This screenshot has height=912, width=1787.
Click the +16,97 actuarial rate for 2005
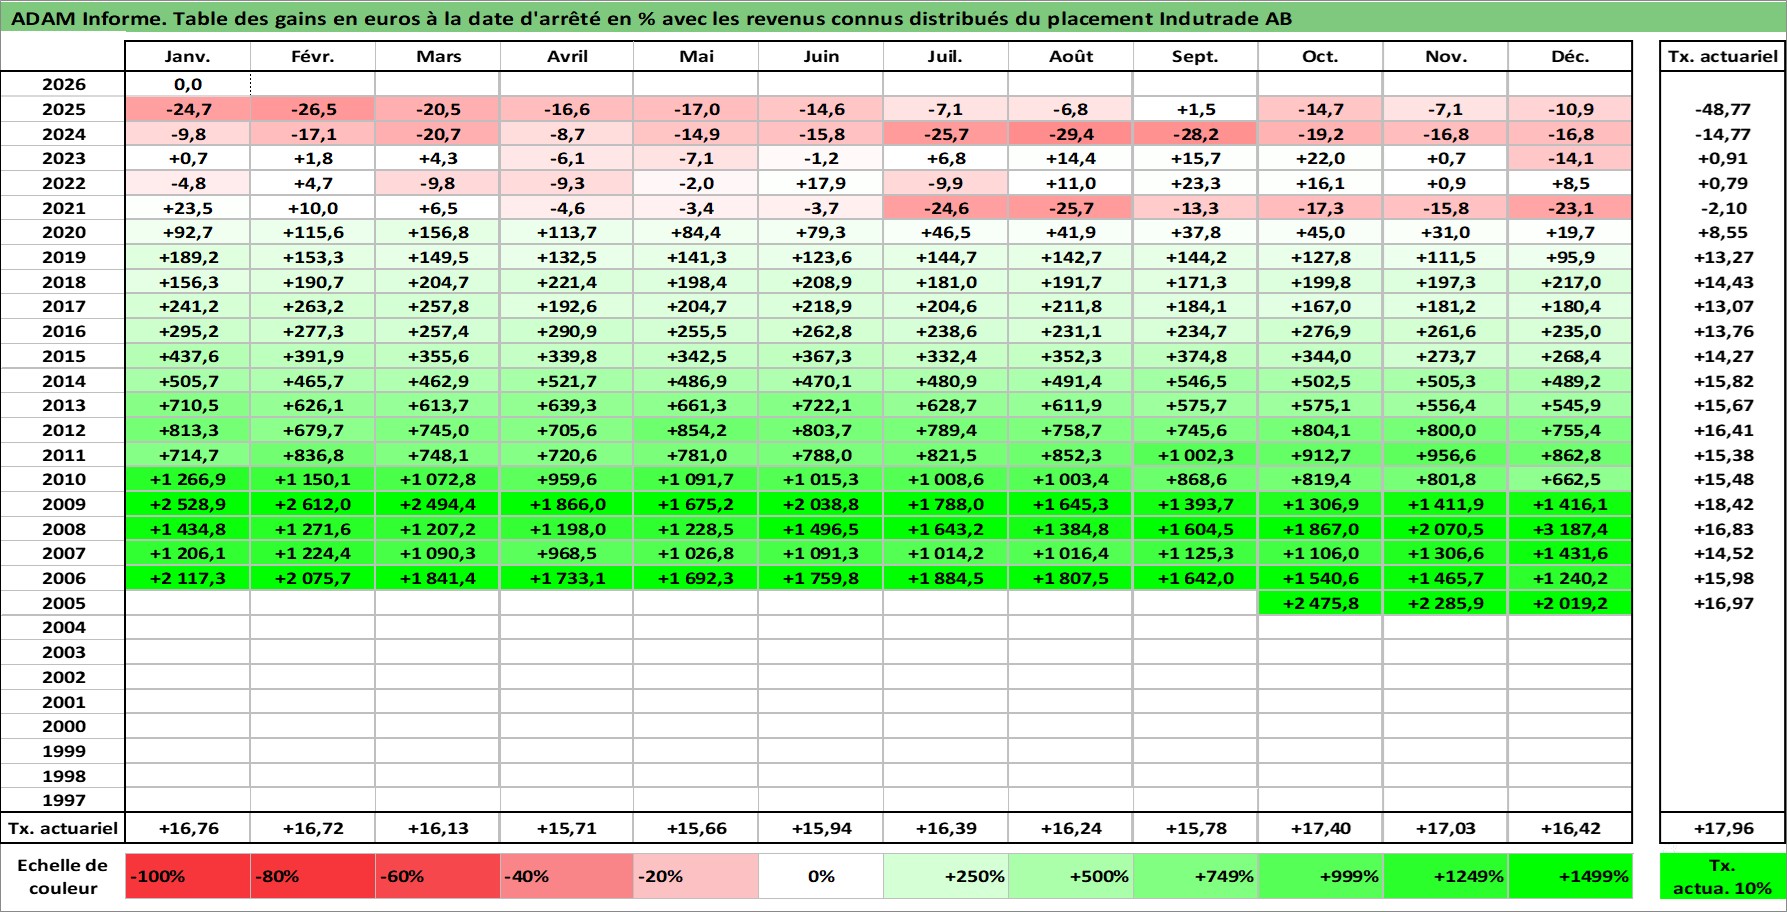click(1722, 603)
